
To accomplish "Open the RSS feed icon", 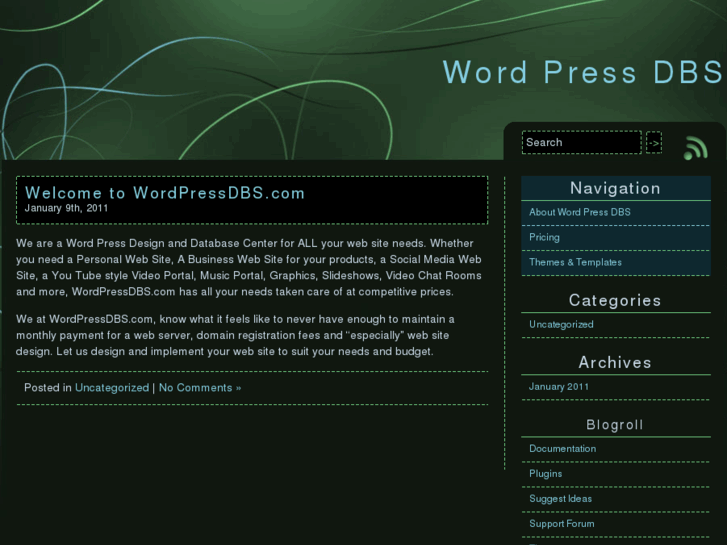I will click(x=695, y=148).
